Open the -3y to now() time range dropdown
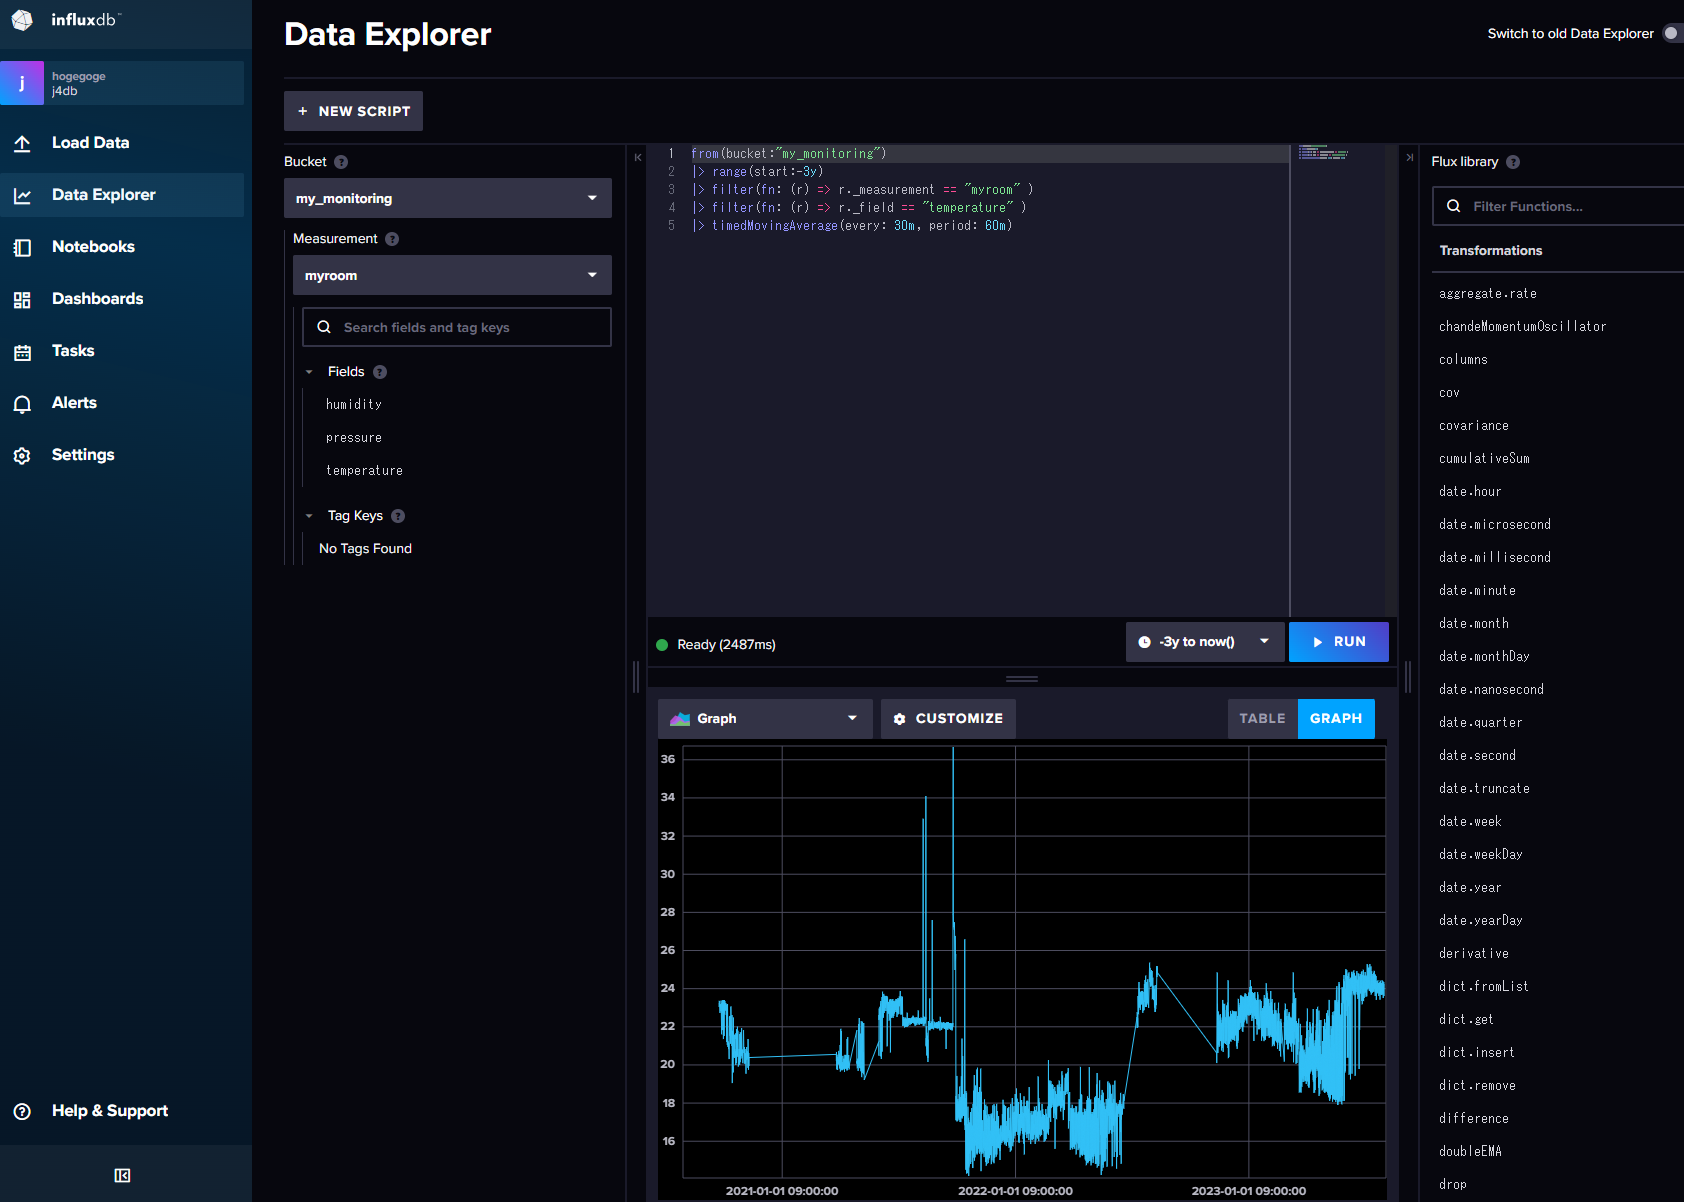The width and height of the screenshot is (1684, 1202). pyautogui.click(x=1205, y=642)
